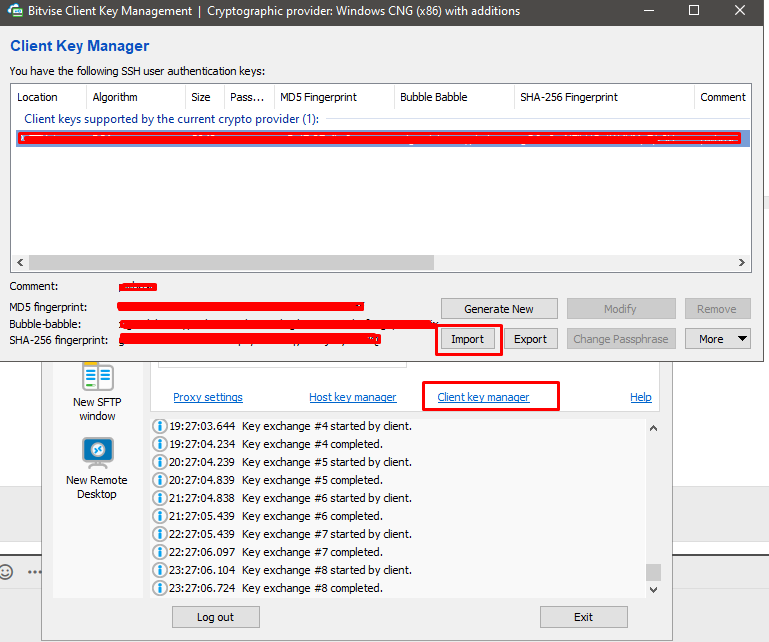Viewport: 769px width, 642px height.
Task: Open the Help link
Action: tap(640, 397)
